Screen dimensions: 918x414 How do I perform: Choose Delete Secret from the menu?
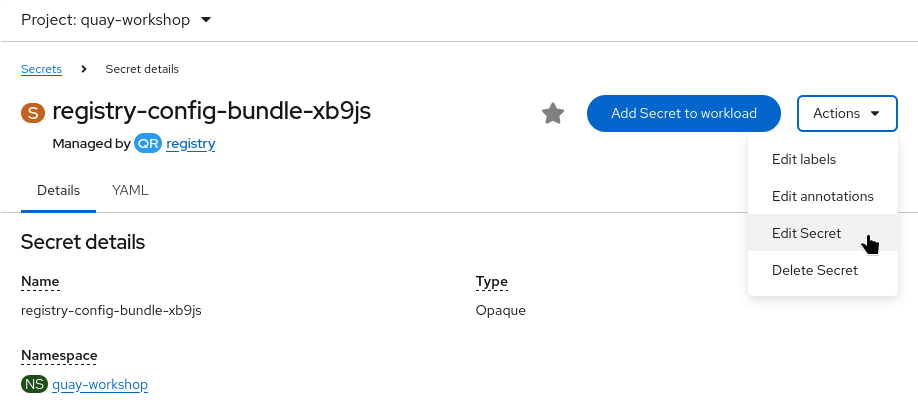[814, 270]
